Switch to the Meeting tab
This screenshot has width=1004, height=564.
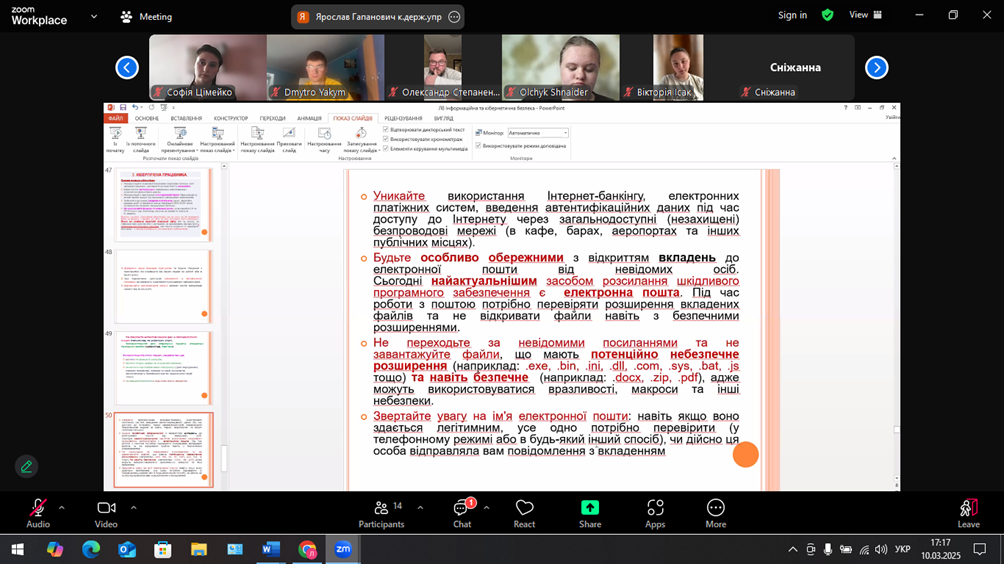pyautogui.click(x=146, y=16)
